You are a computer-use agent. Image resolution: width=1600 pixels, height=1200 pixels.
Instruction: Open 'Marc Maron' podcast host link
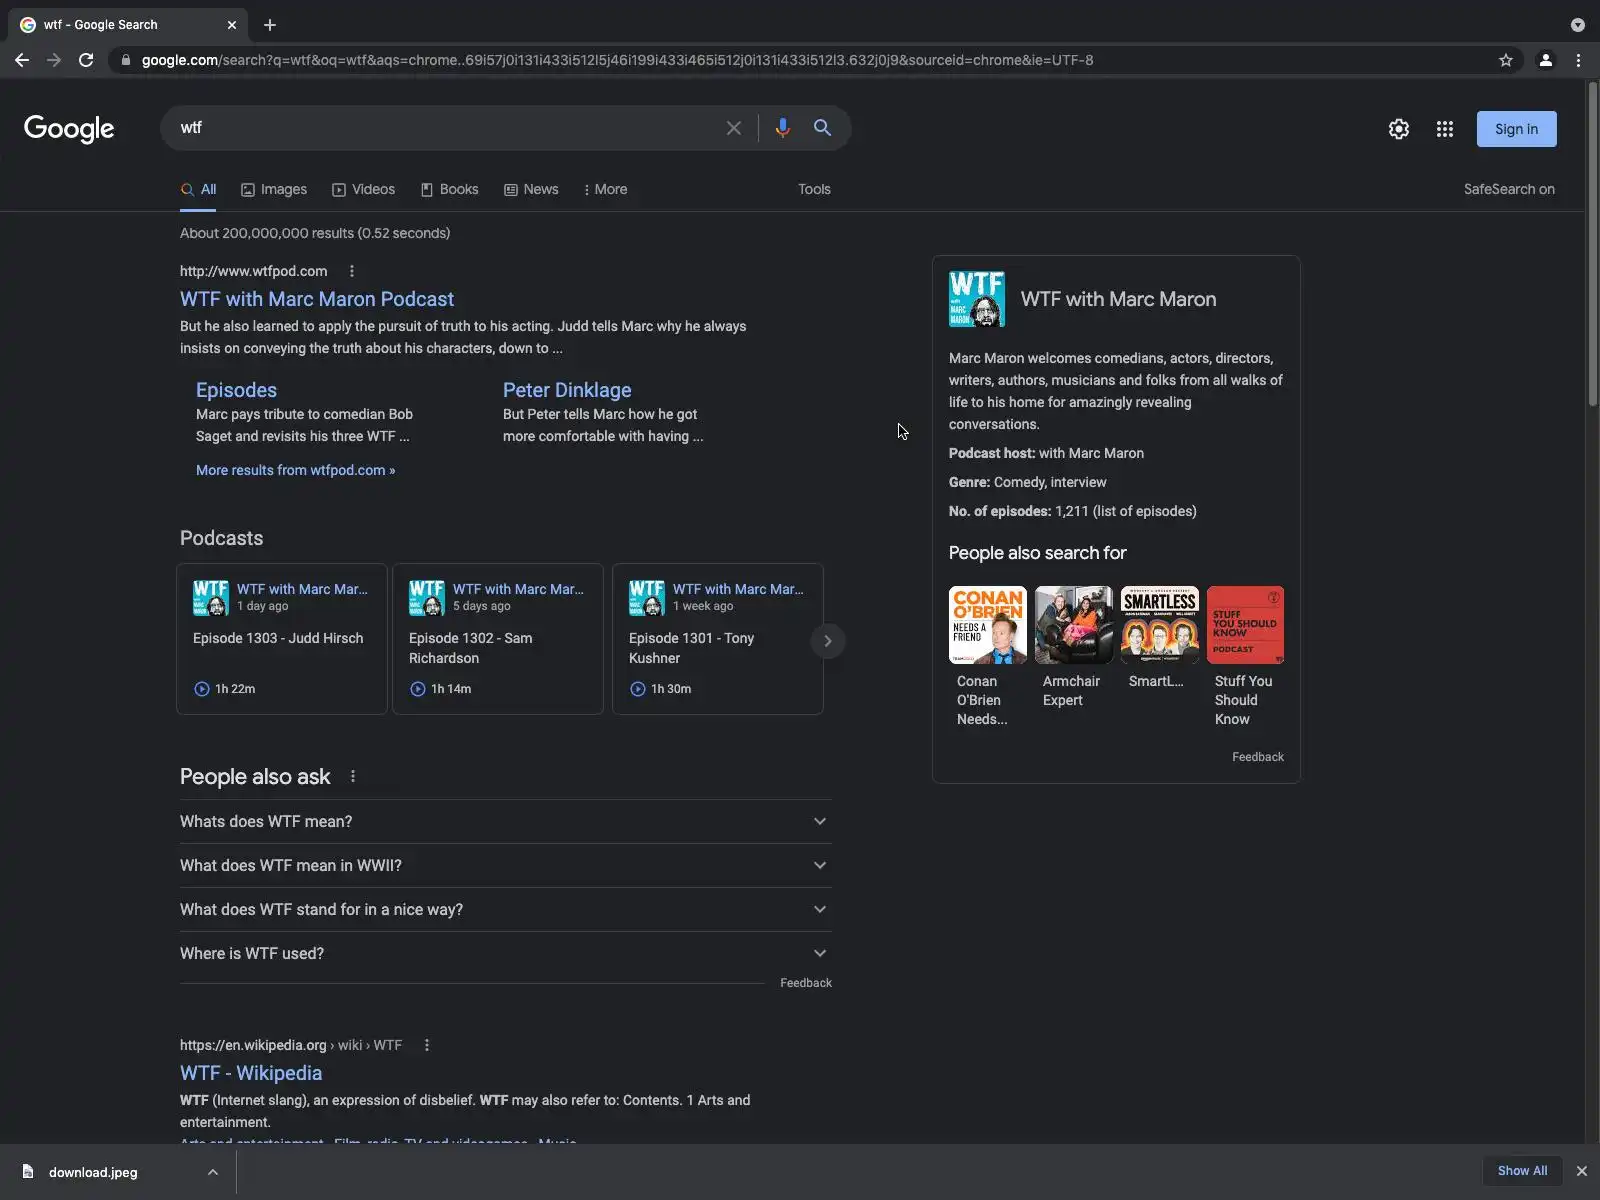coord(1106,453)
